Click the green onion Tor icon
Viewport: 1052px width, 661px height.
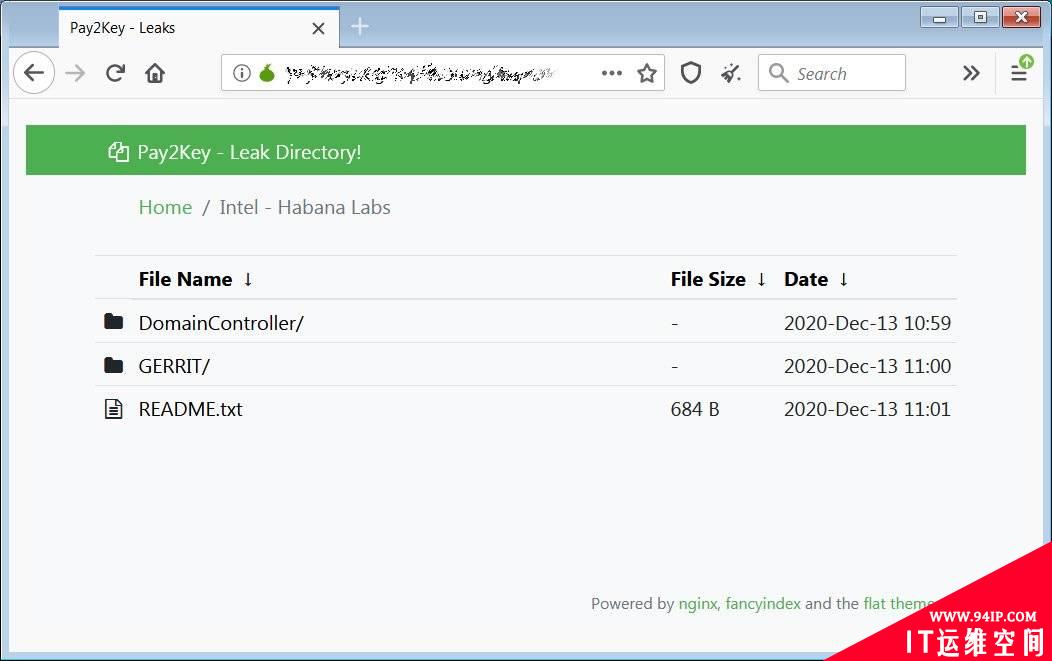click(x=267, y=72)
